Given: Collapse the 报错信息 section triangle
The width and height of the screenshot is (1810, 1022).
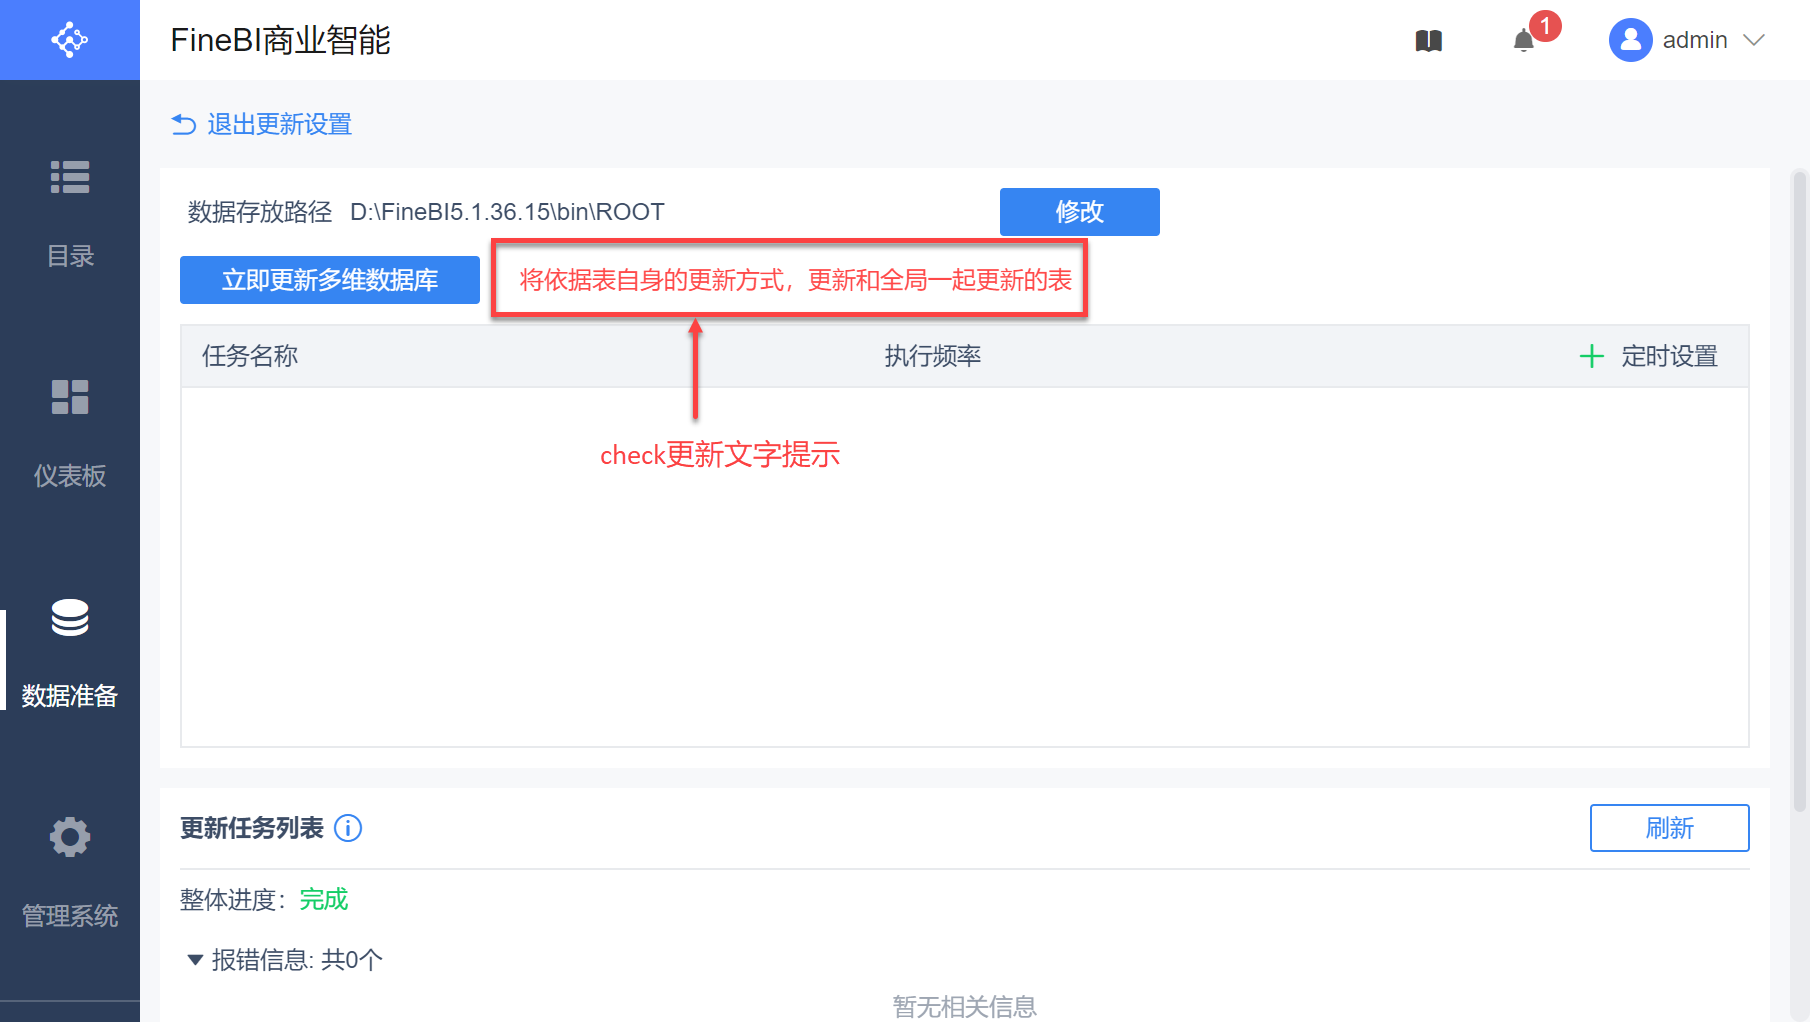Looking at the screenshot, I should (x=195, y=960).
